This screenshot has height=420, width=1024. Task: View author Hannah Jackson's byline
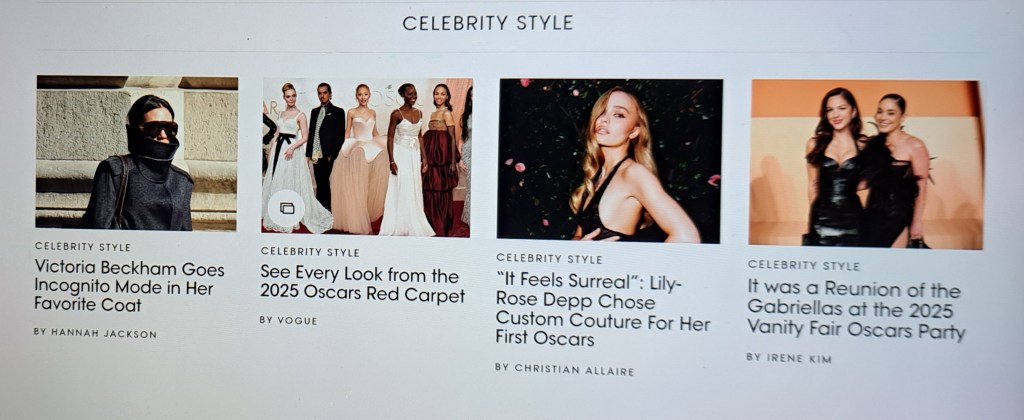(x=95, y=333)
